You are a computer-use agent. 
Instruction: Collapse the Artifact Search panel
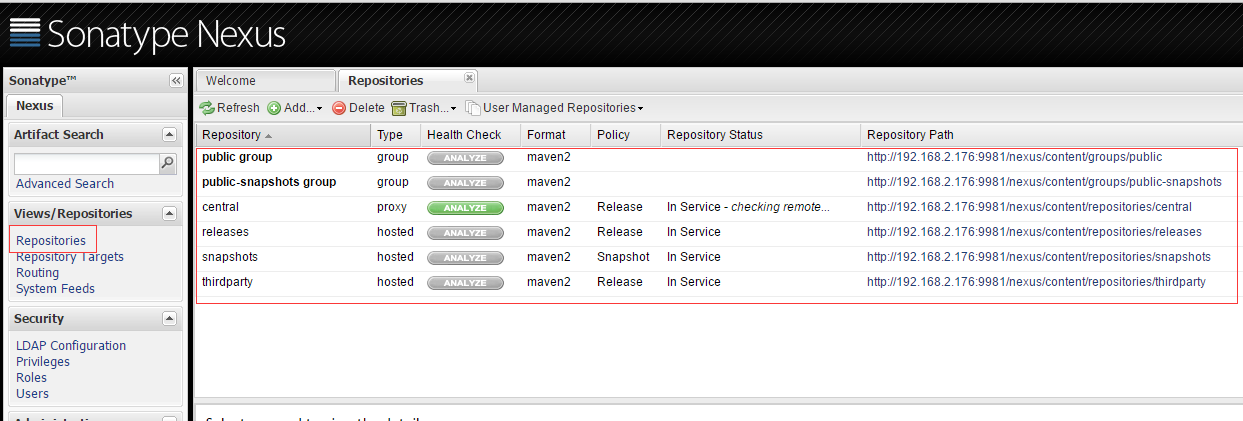click(169, 134)
